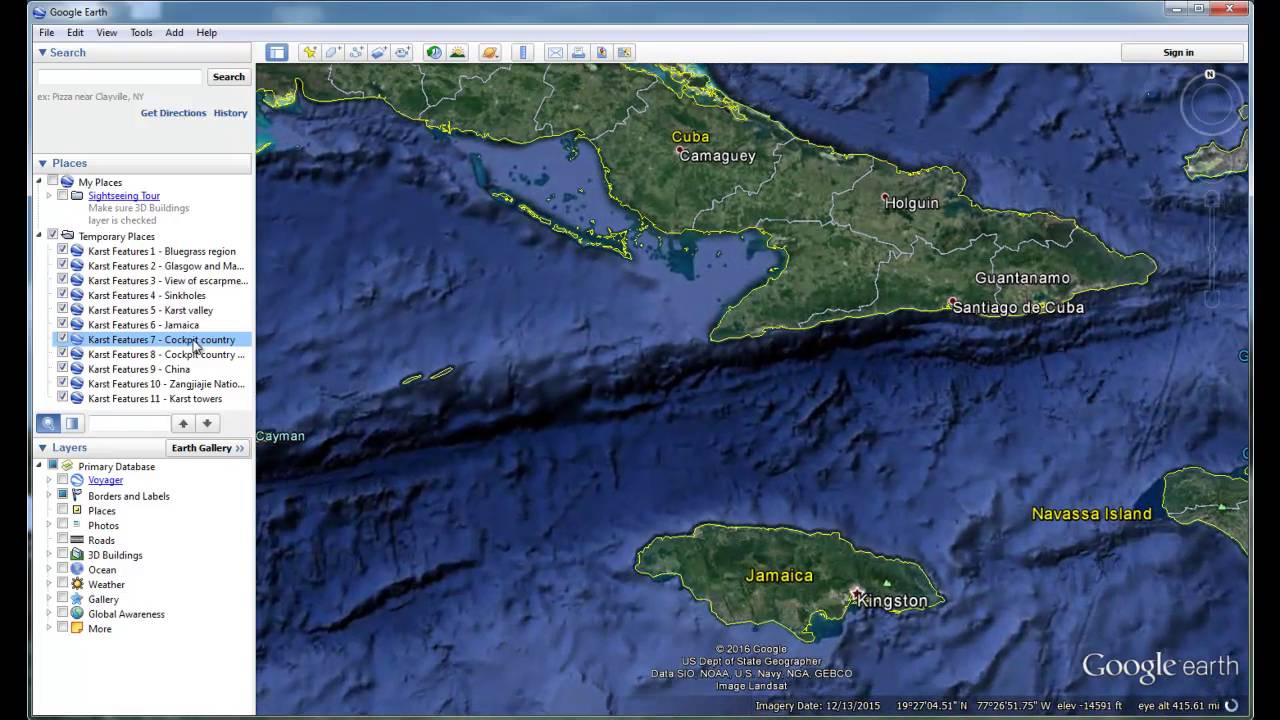Click the view in Google Maps icon
Viewport: 1280px width, 720px height.
[x=624, y=53]
